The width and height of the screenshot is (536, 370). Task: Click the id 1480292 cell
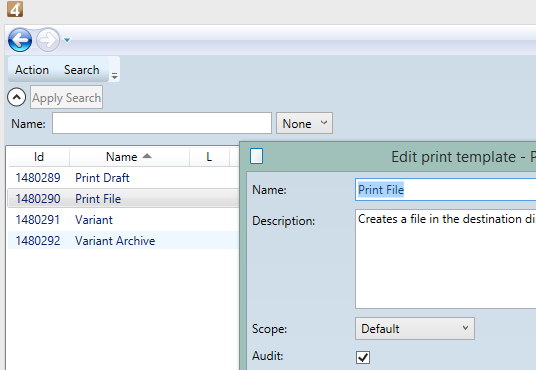pos(38,241)
